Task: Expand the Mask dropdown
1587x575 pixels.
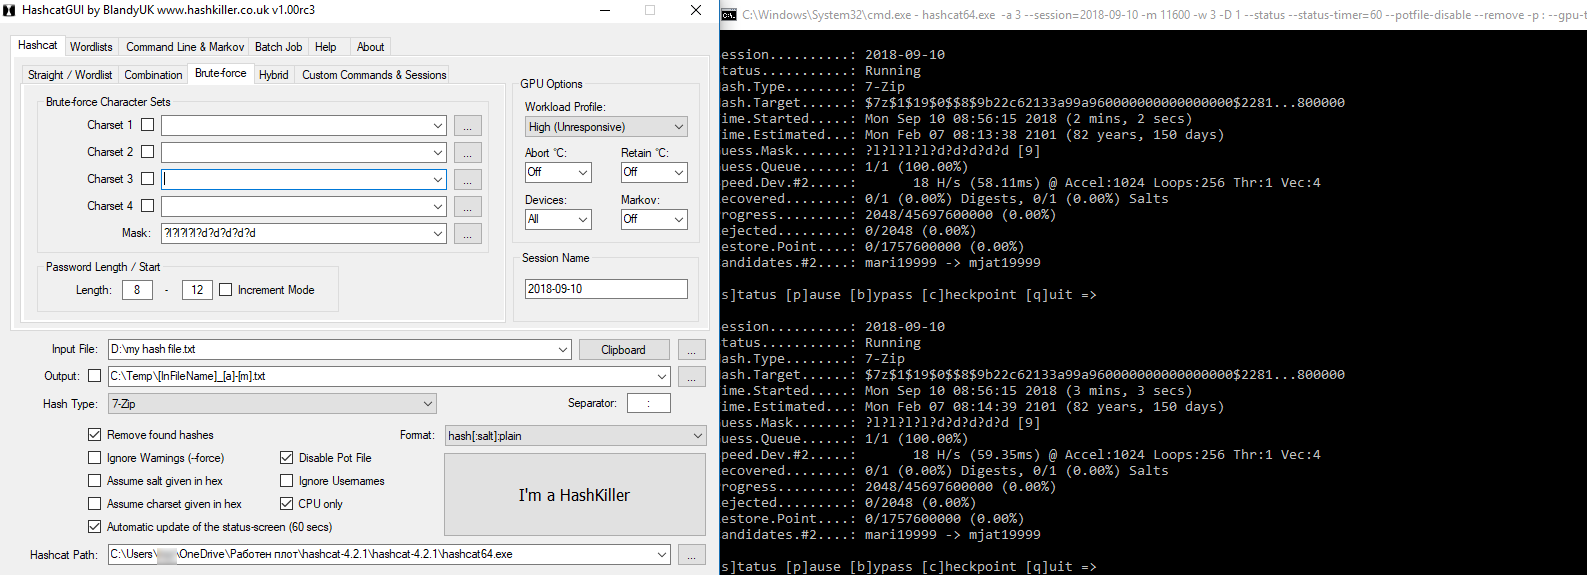Action: pos(438,233)
